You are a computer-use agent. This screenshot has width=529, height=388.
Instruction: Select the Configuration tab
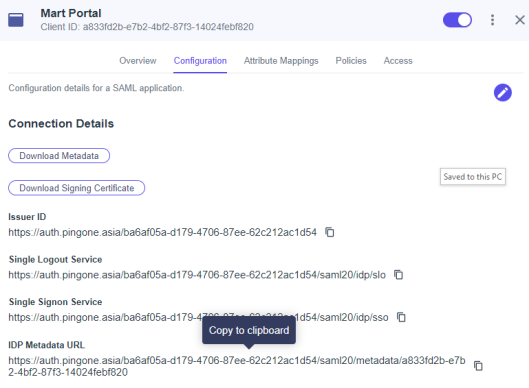point(200,61)
